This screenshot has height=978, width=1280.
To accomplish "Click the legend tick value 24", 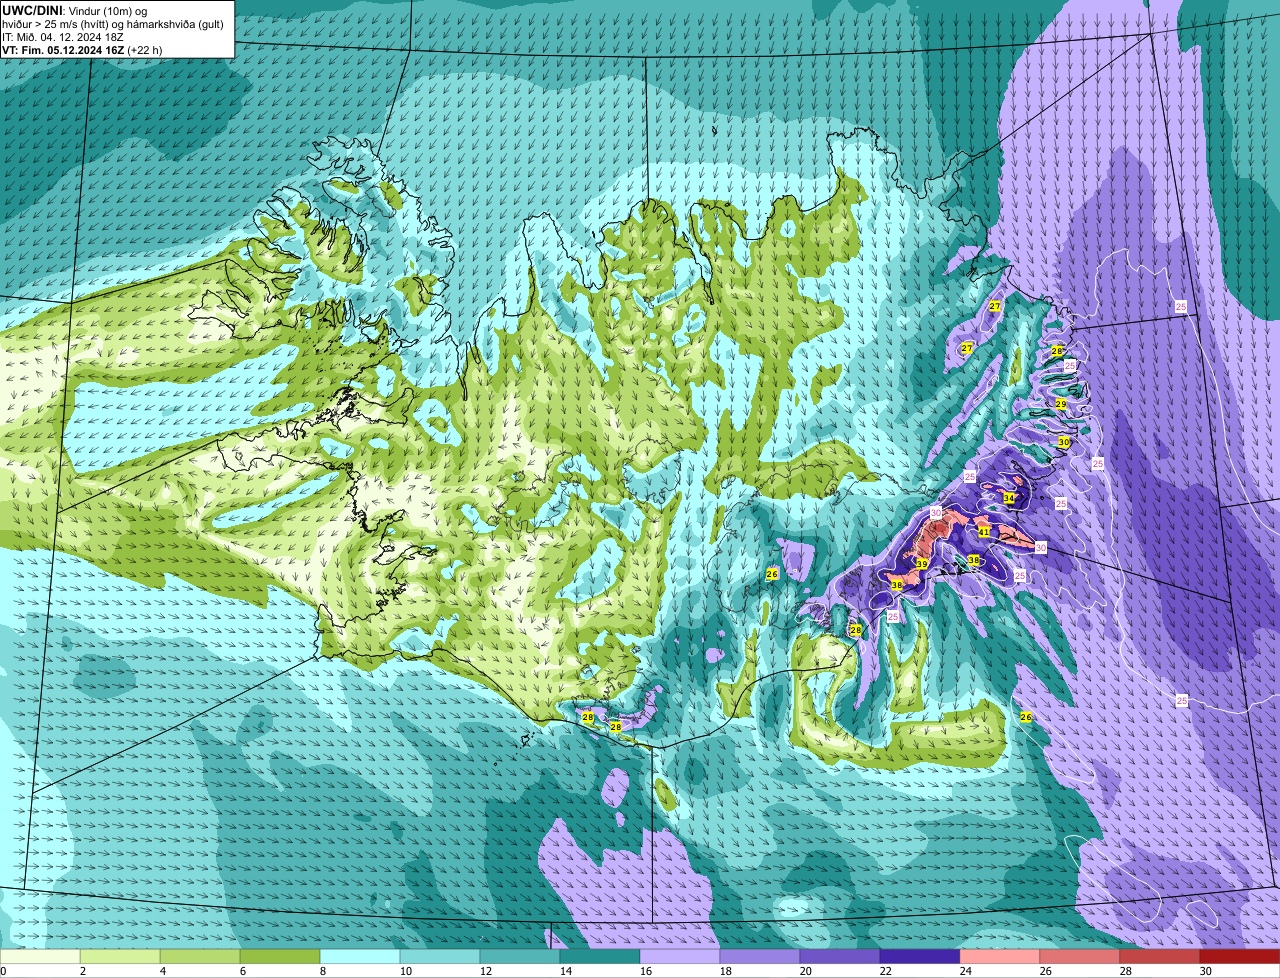I will point(965,971).
